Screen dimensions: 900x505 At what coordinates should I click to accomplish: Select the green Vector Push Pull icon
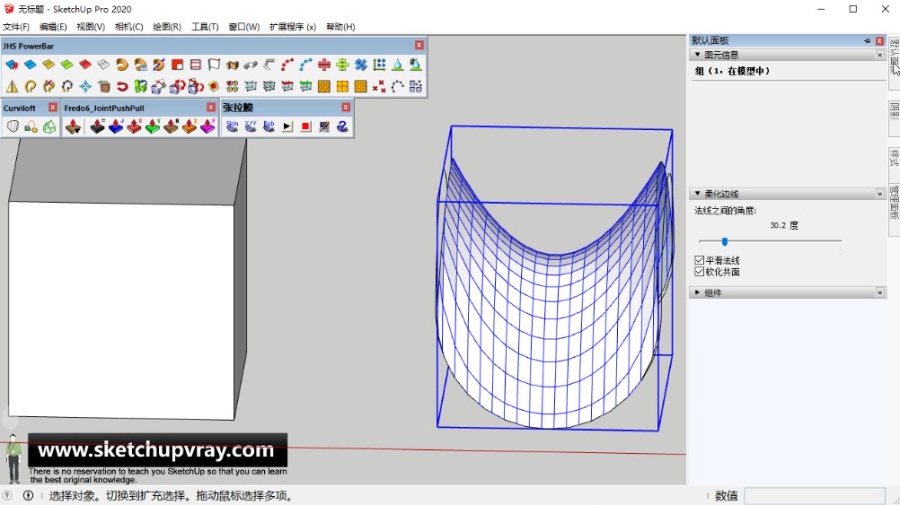pyautogui.click(x=153, y=127)
